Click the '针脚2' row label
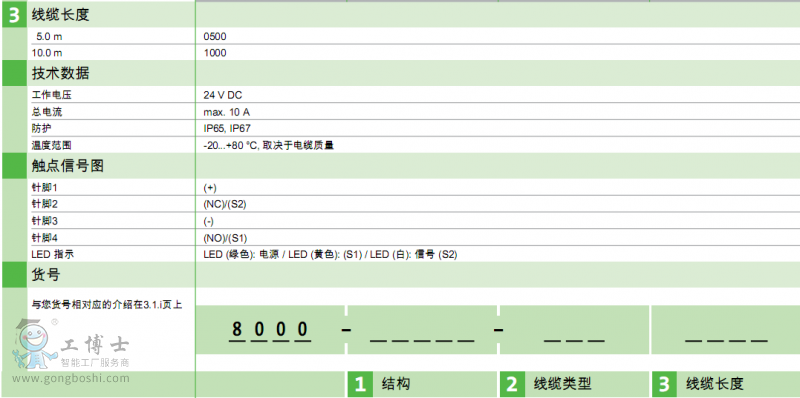This screenshot has width=800, height=398. pos(44,205)
